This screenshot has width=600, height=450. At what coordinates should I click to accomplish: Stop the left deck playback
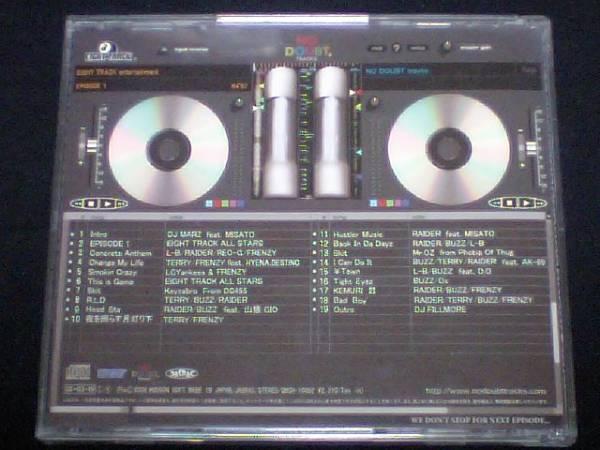coord(91,204)
